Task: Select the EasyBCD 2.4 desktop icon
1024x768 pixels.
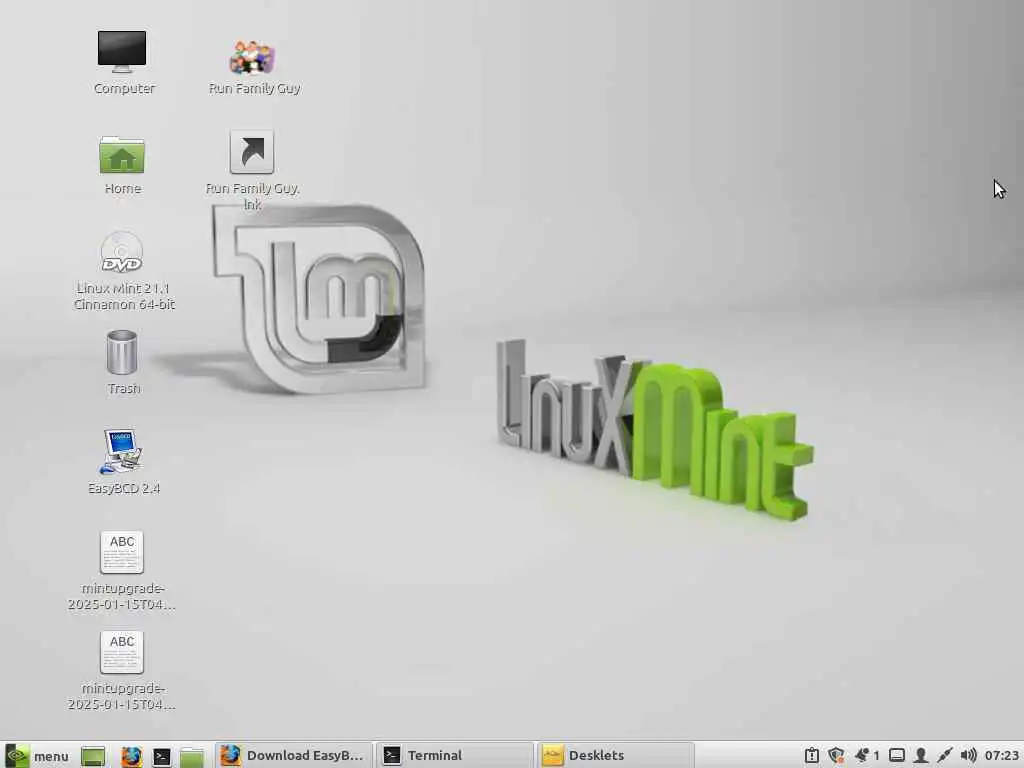Action: (x=122, y=452)
